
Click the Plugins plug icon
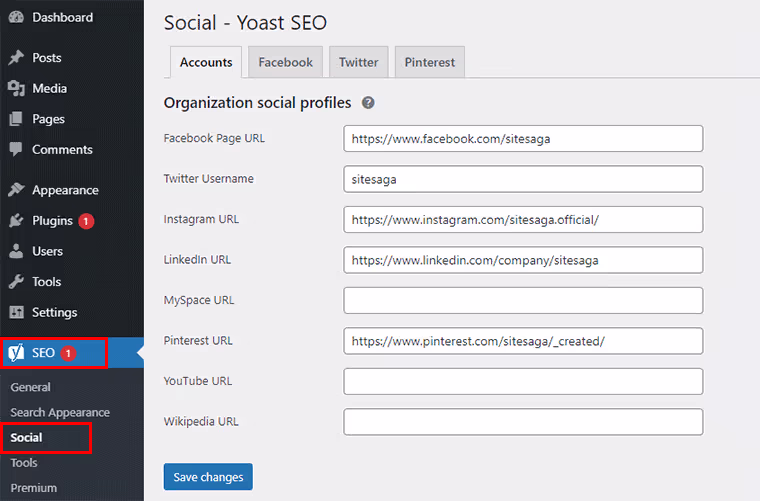tap(16, 220)
